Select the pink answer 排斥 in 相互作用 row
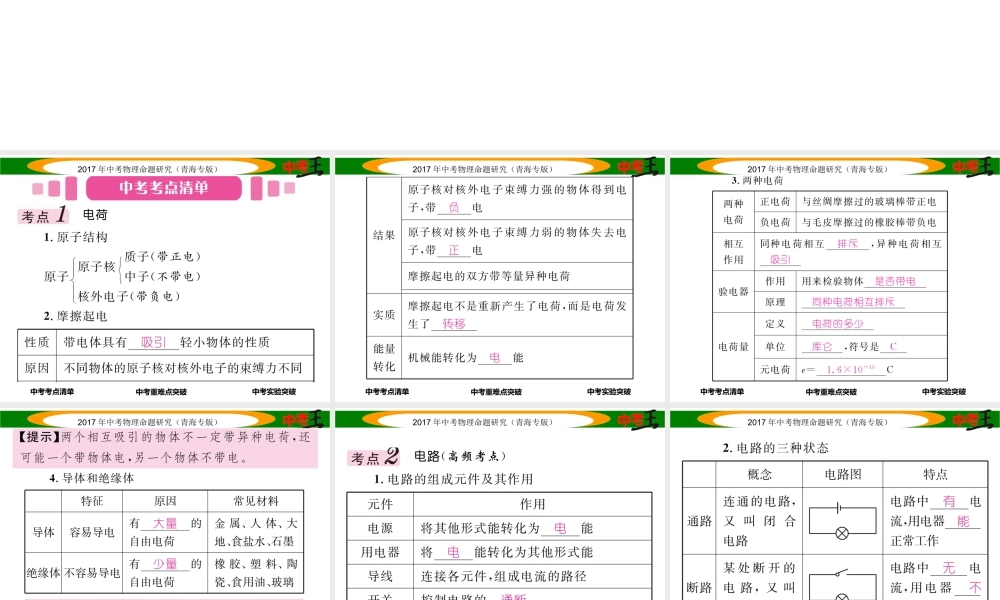This screenshot has height=600, width=1000. pyautogui.click(x=848, y=244)
